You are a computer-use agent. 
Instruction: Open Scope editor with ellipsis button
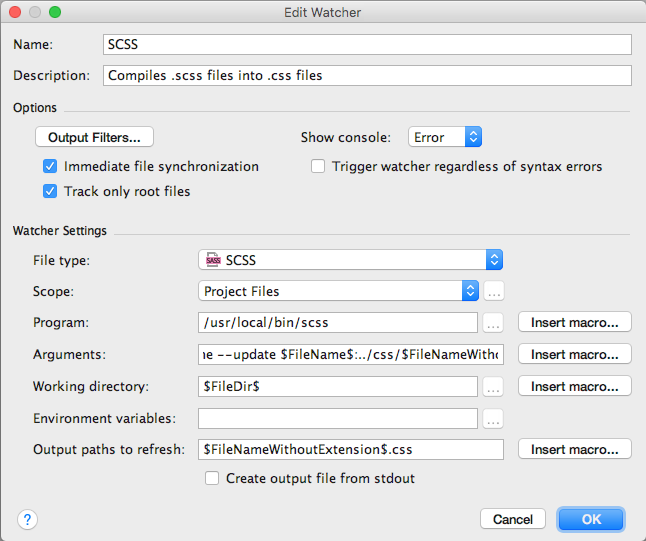pos(494,291)
